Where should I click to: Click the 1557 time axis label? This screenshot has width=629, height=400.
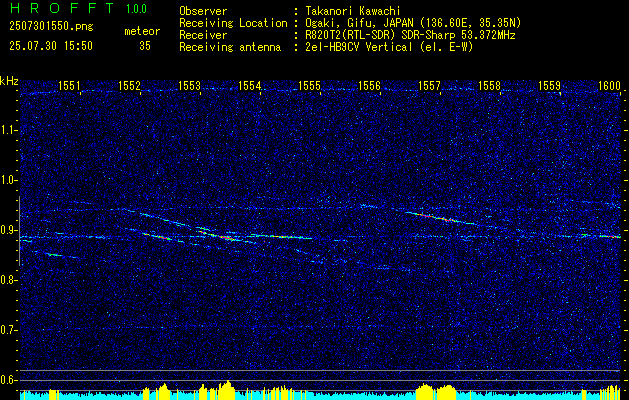click(429, 85)
